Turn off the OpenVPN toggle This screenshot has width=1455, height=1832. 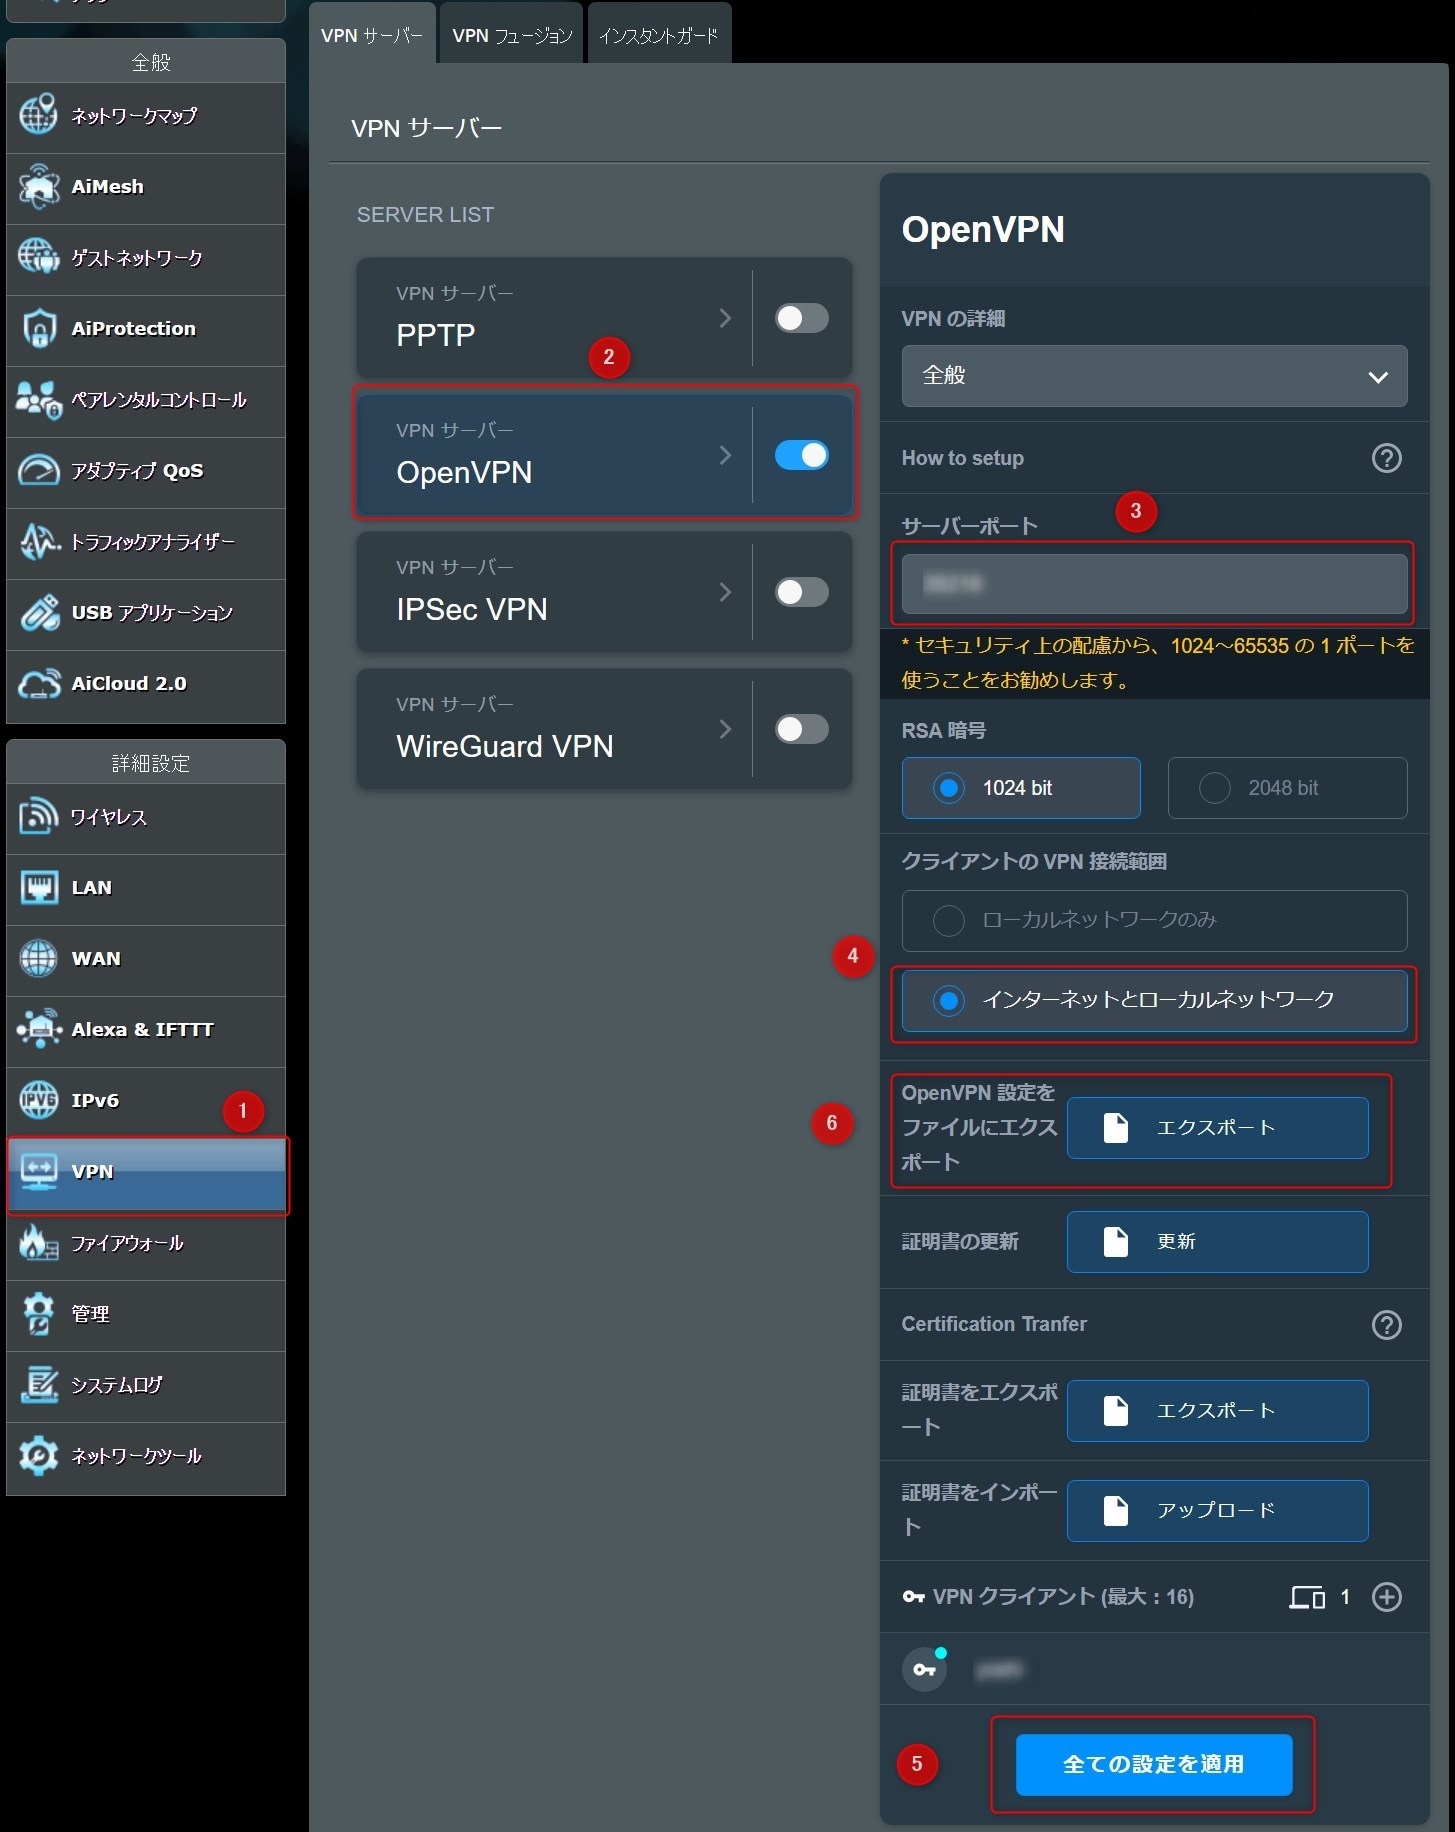pyautogui.click(x=801, y=455)
